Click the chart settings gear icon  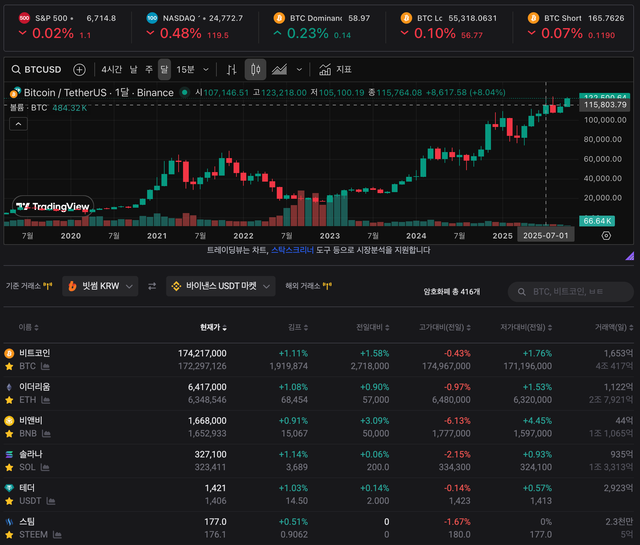(606, 236)
